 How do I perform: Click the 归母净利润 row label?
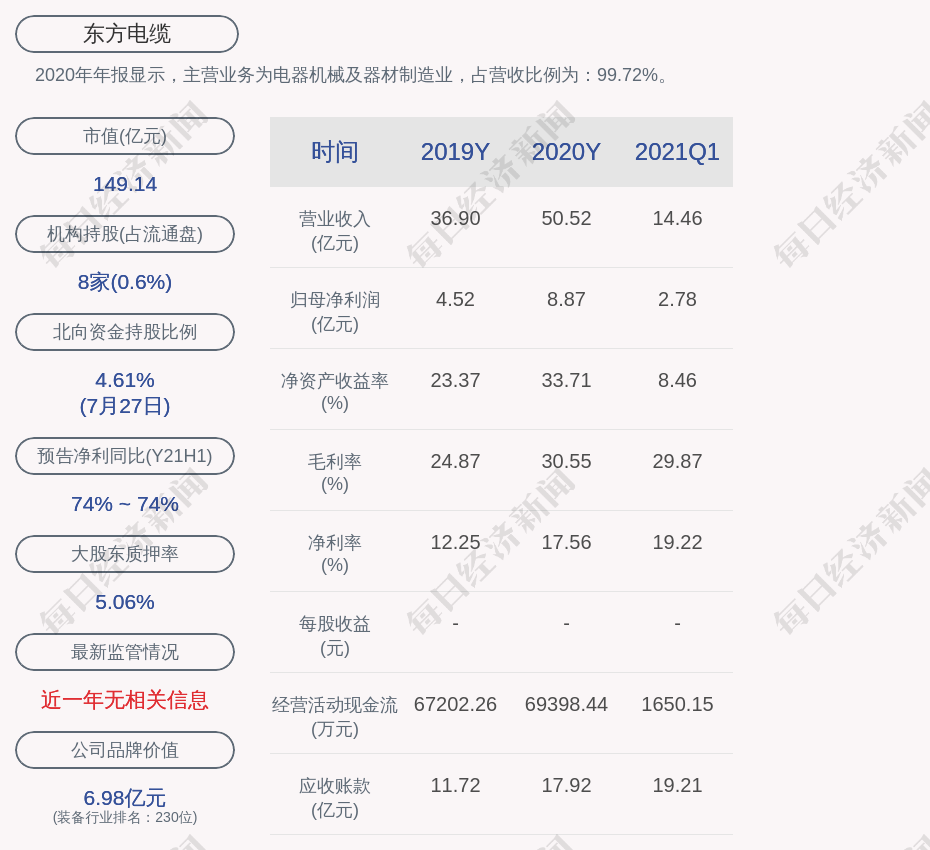click(x=335, y=312)
